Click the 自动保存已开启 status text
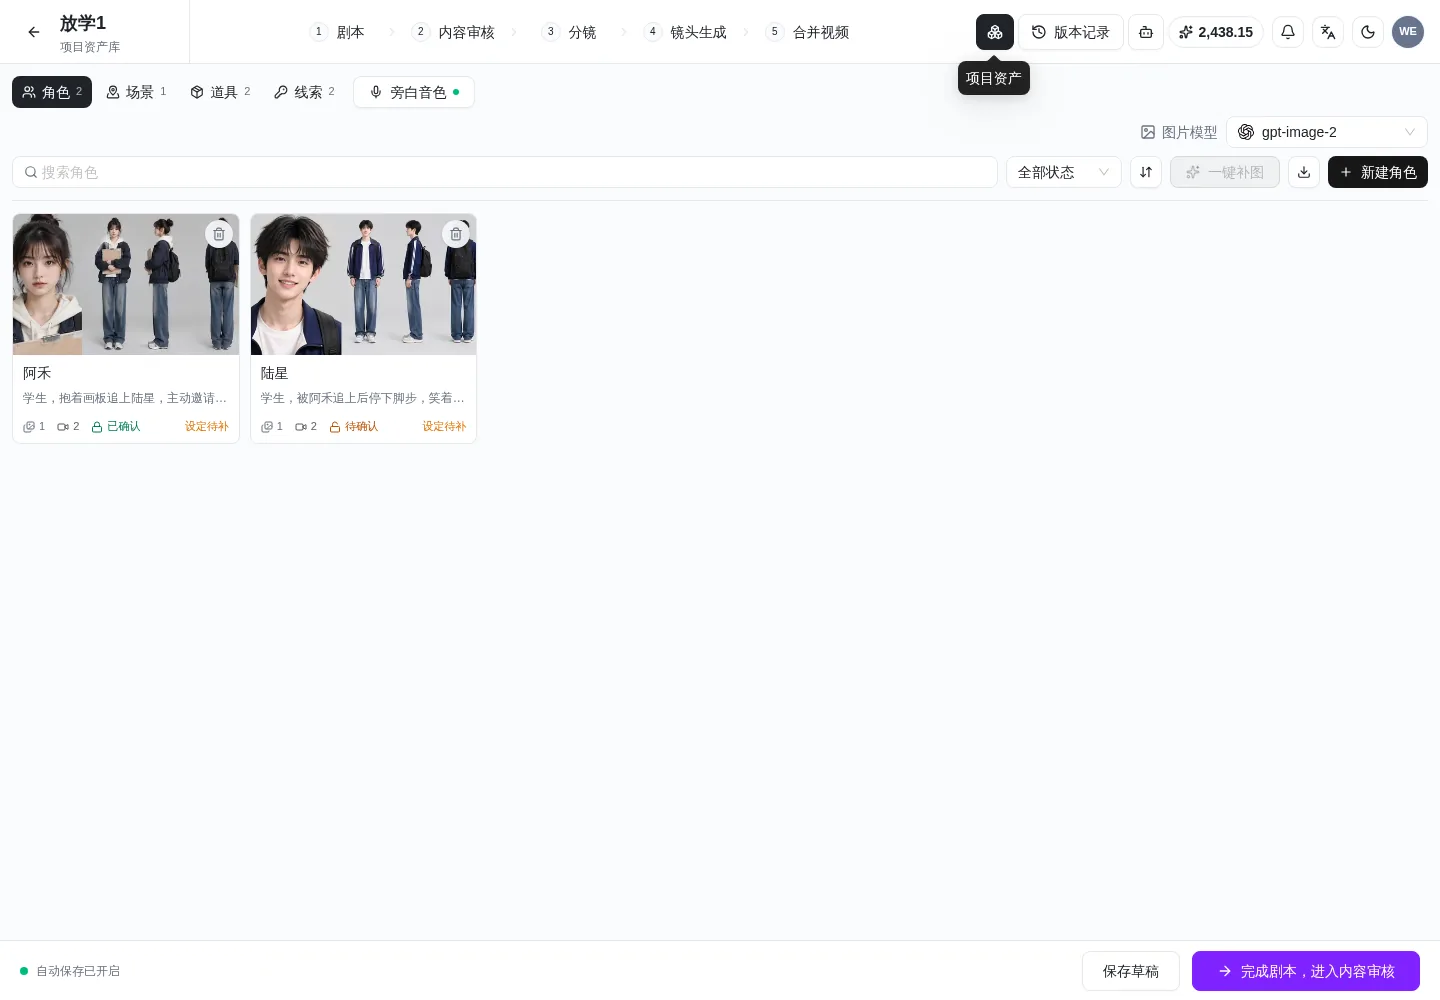The width and height of the screenshot is (1440, 1000). (78, 971)
